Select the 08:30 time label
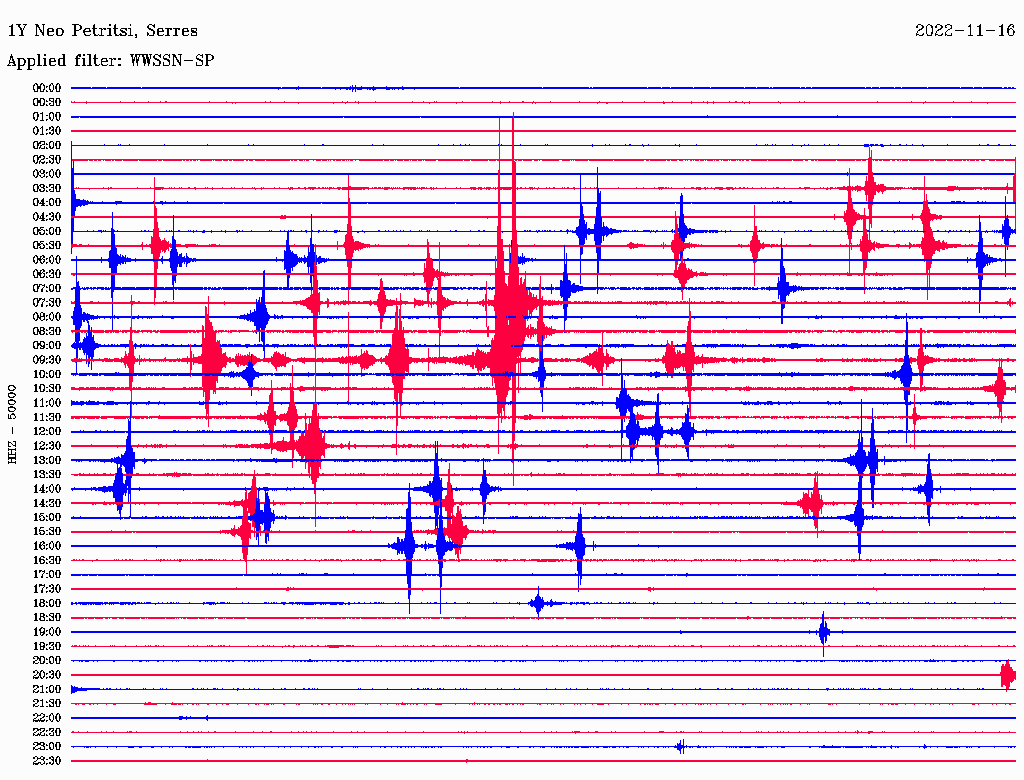This screenshot has height=780, width=1024. 46,331
